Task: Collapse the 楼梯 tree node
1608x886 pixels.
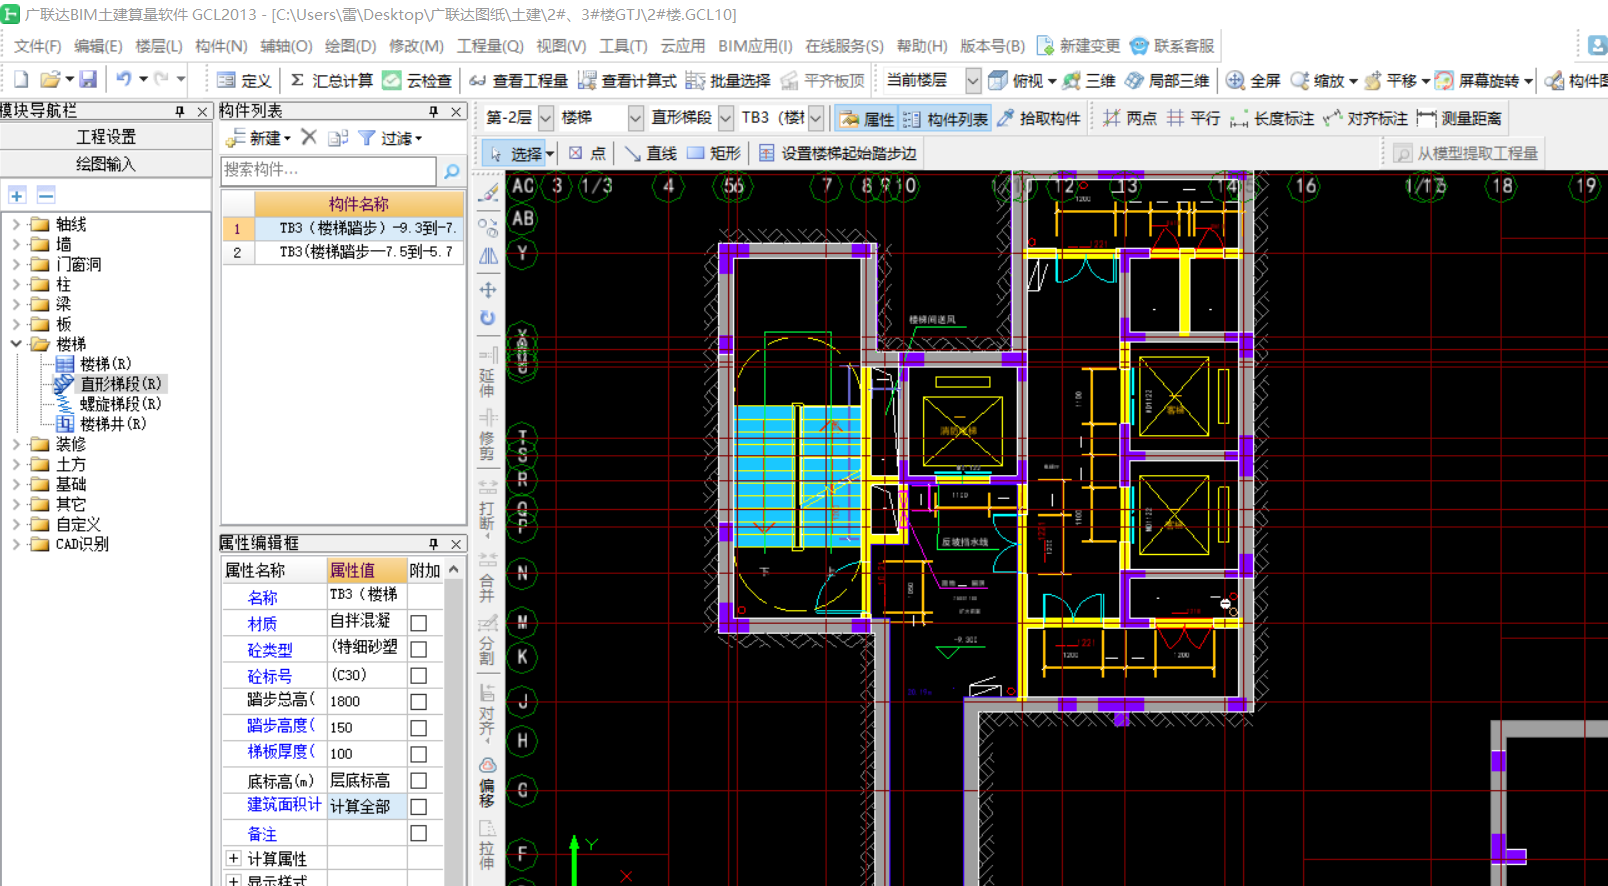Action: point(16,344)
